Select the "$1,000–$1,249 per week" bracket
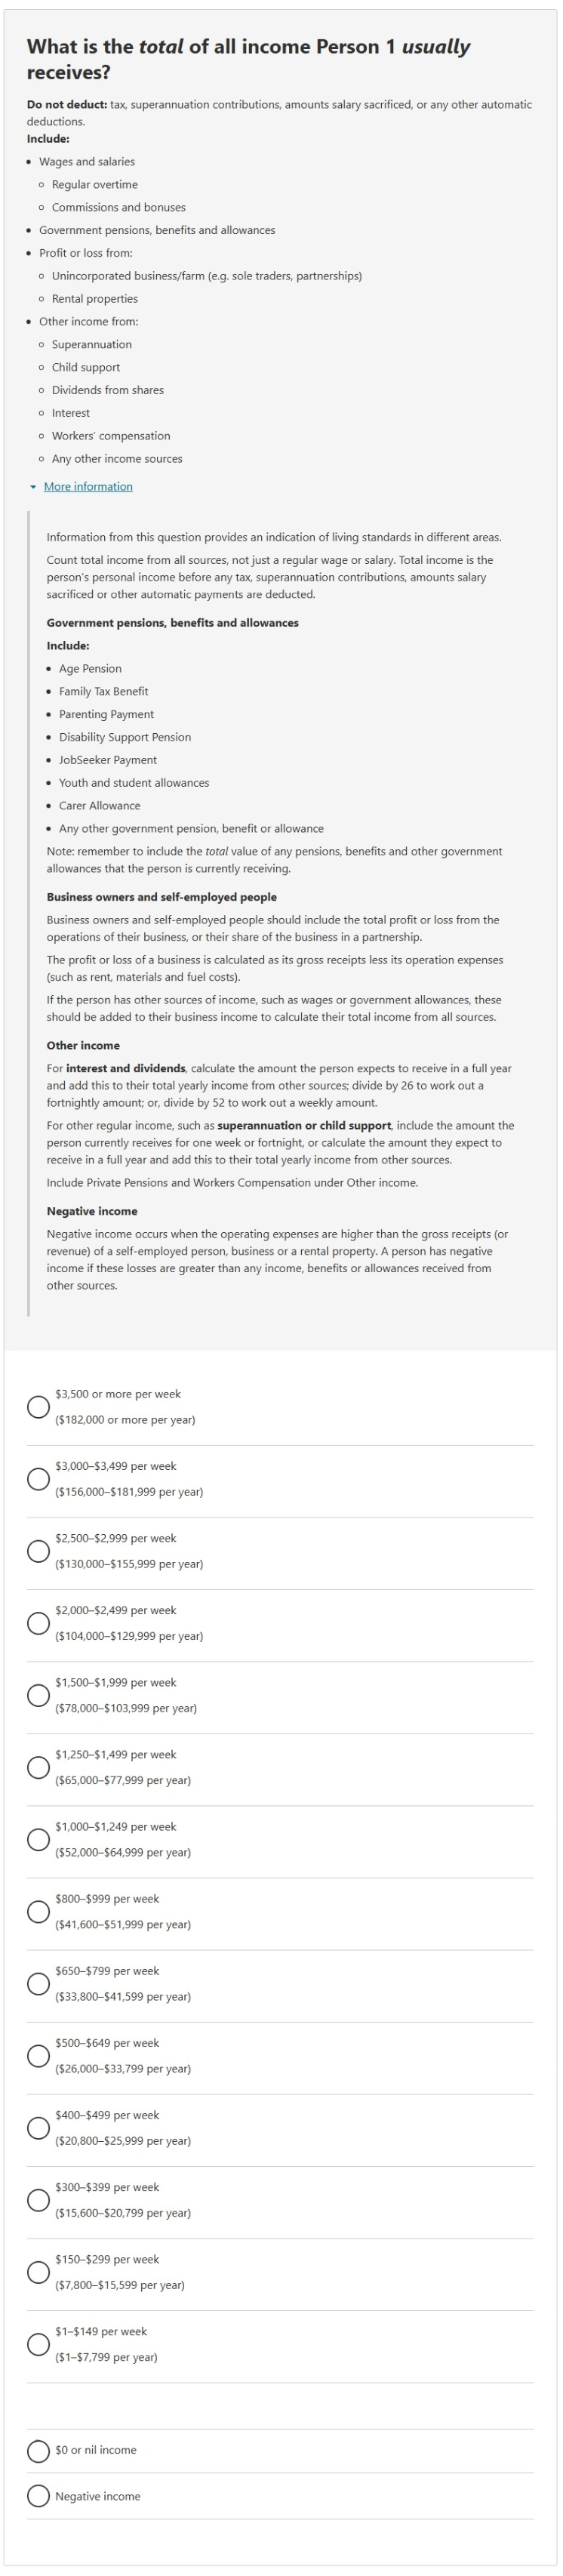Viewport: 563px width, 2576px height. pos(38,1839)
